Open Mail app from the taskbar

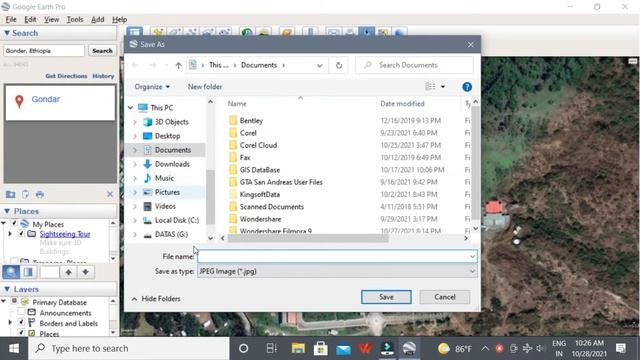pos(343,349)
